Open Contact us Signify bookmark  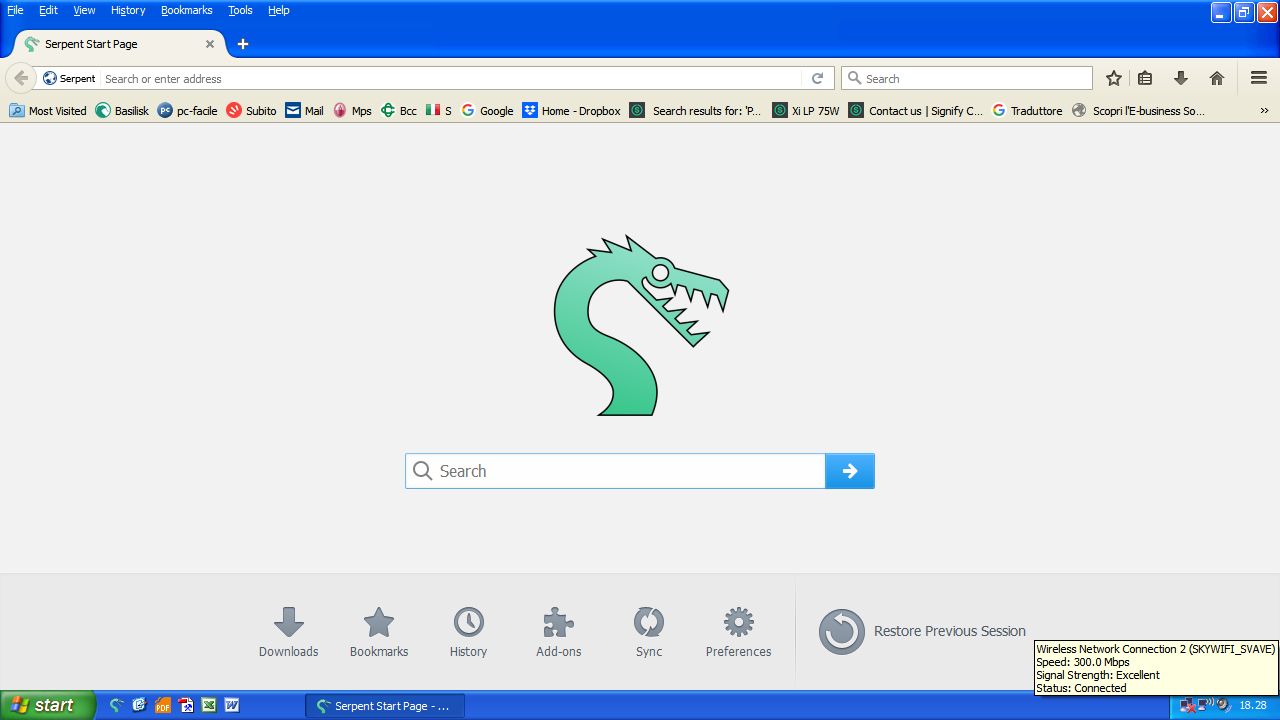(916, 111)
